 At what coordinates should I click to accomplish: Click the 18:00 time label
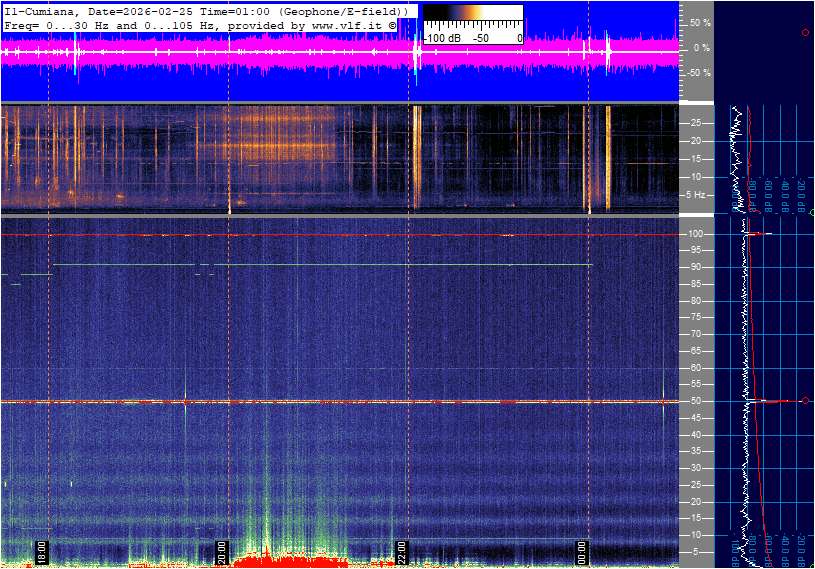pyautogui.click(x=42, y=552)
